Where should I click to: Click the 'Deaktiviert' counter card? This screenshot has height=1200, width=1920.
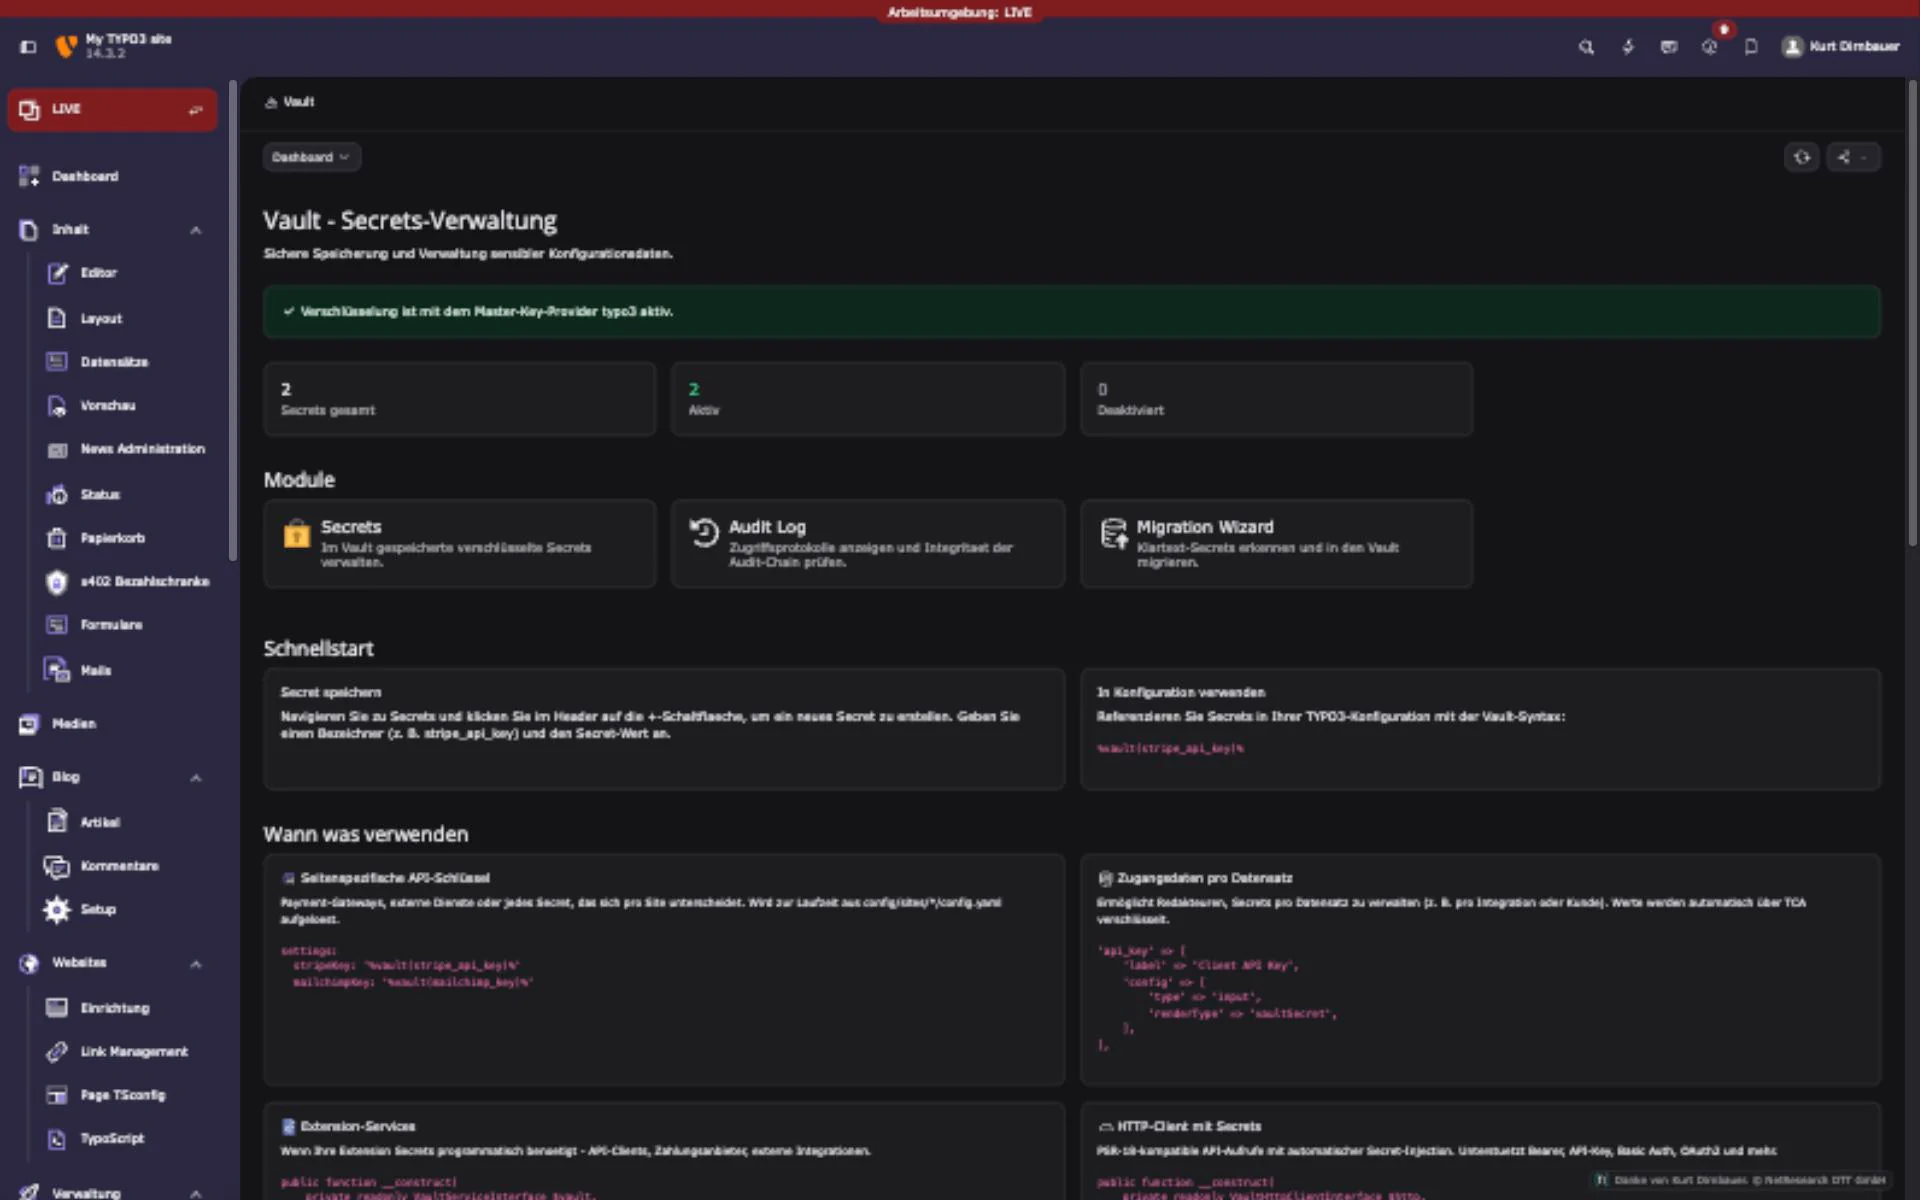1276,399
